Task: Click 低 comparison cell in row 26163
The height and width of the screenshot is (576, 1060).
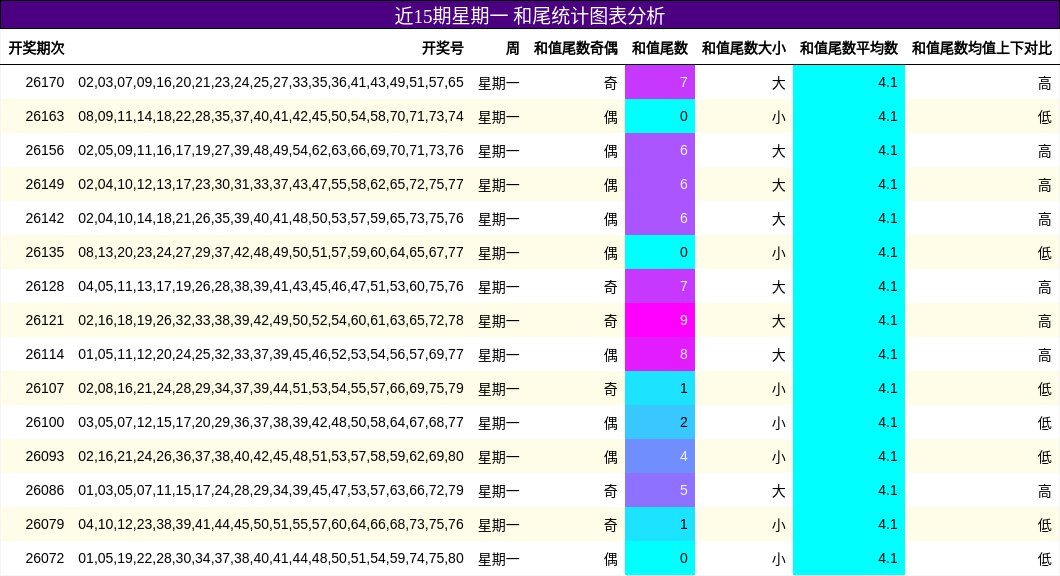Action: point(1044,116)
